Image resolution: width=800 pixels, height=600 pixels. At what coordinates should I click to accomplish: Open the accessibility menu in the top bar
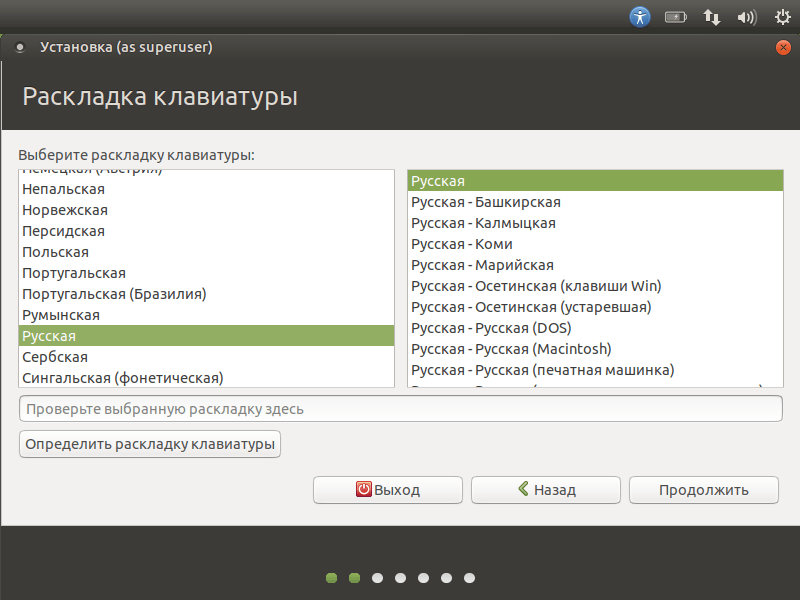(640, 16)
